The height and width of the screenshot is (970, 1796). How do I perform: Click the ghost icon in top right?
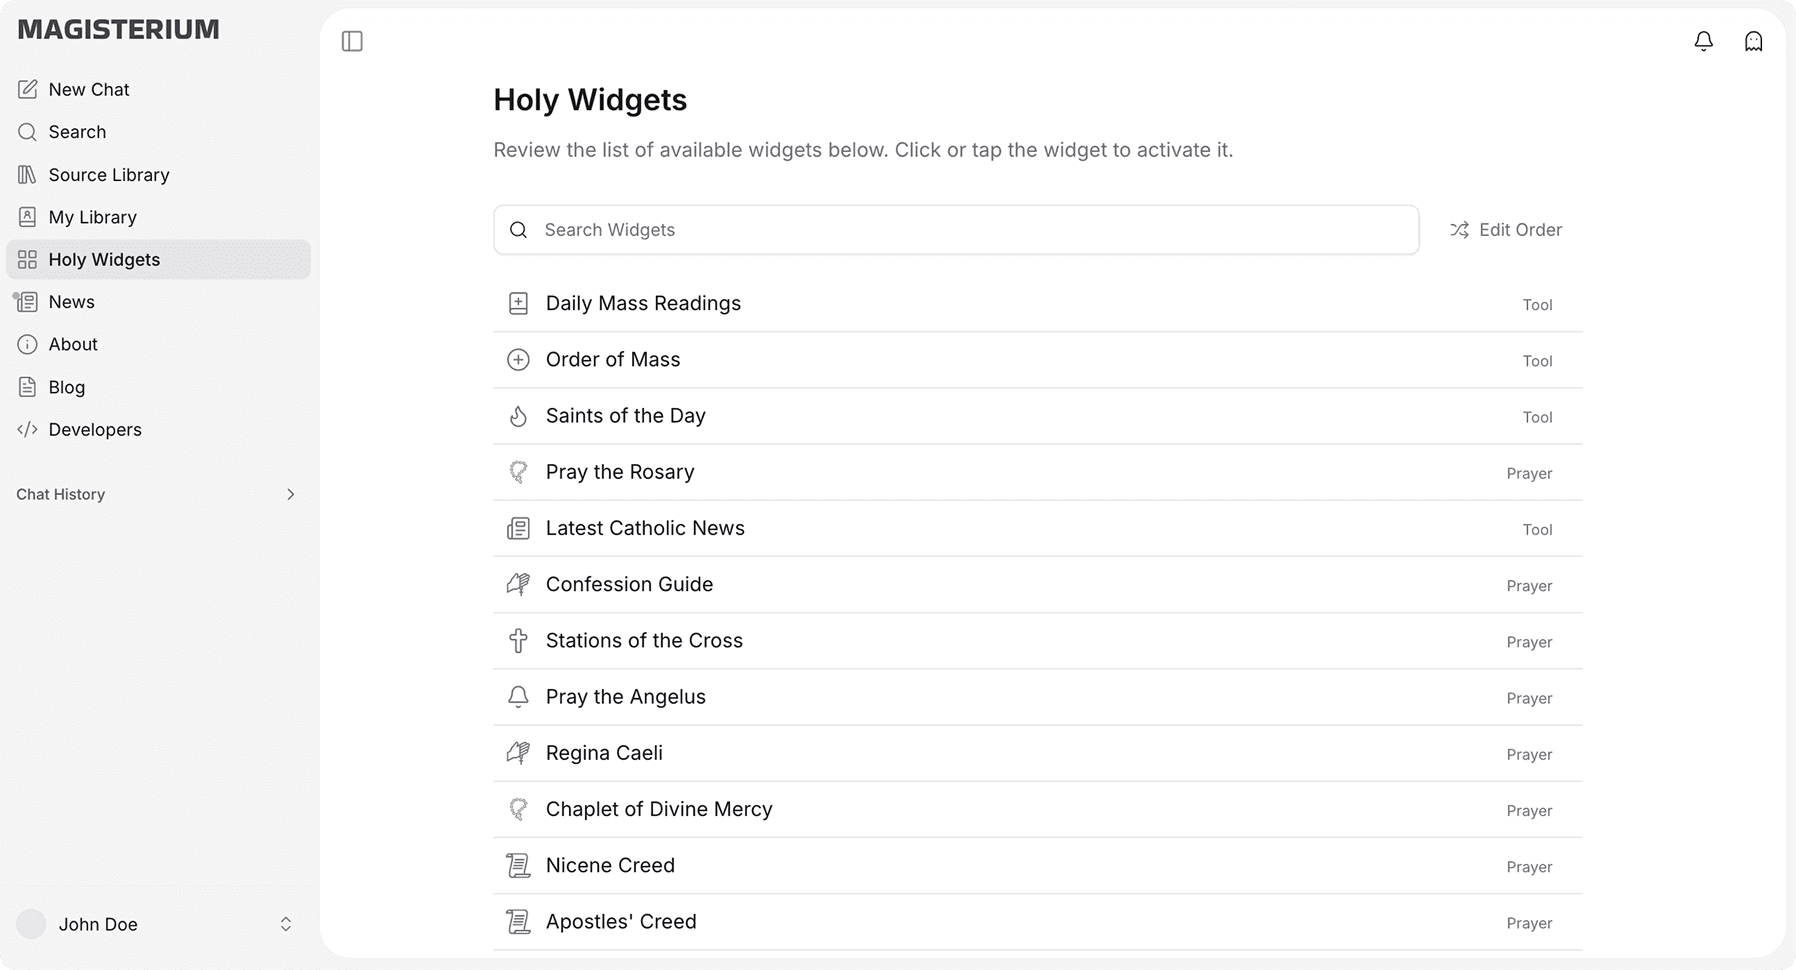click(x=1753, y=41)
